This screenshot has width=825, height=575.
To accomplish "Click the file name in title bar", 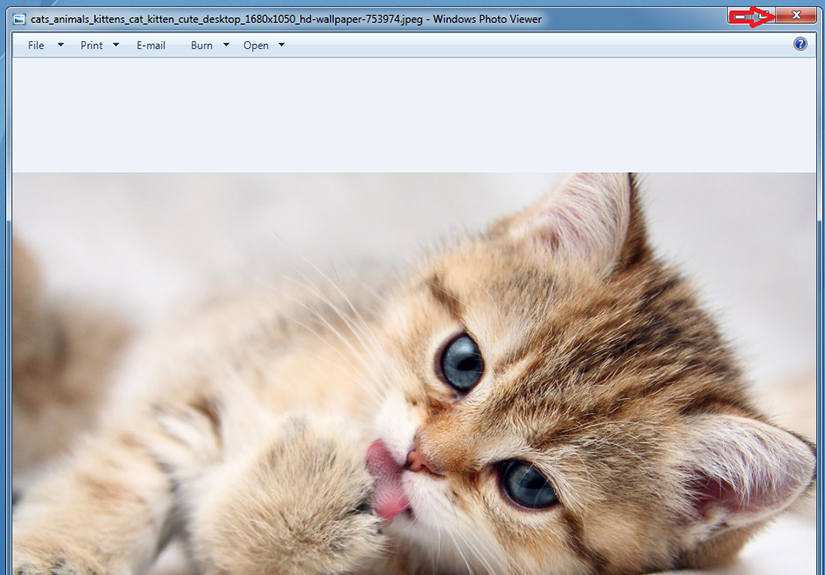I will 226,19.
